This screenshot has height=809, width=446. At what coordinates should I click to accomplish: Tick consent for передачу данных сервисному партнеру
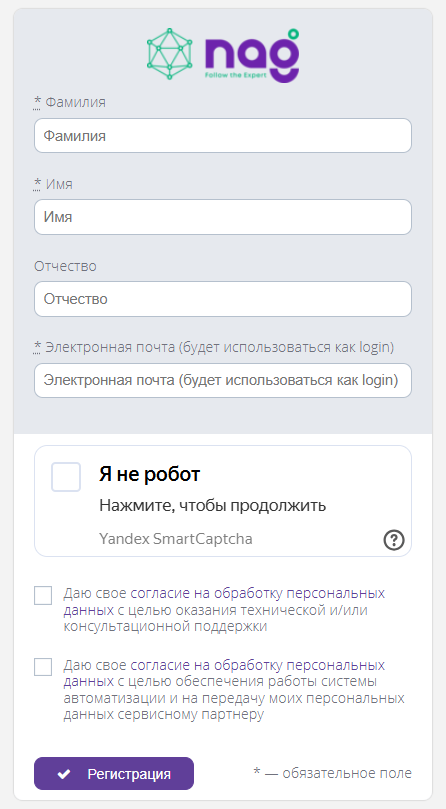coord(43,667)
